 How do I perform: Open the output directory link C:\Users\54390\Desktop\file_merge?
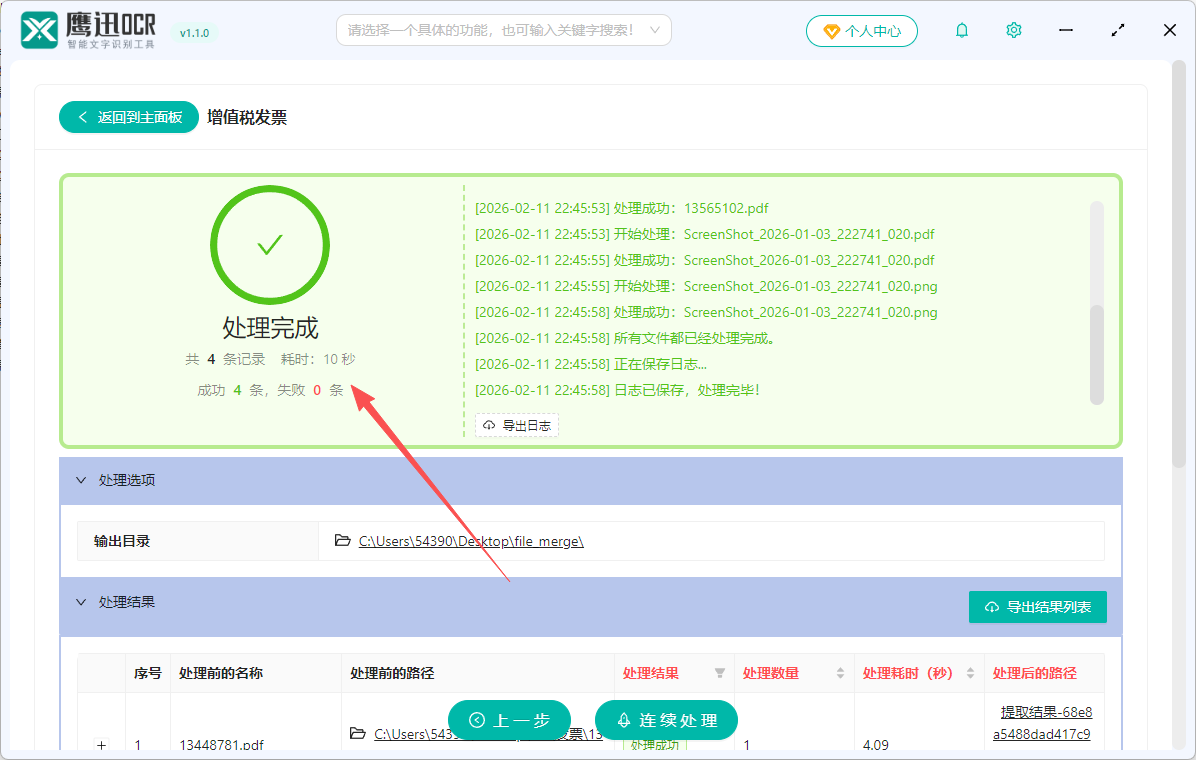point(472,540)
